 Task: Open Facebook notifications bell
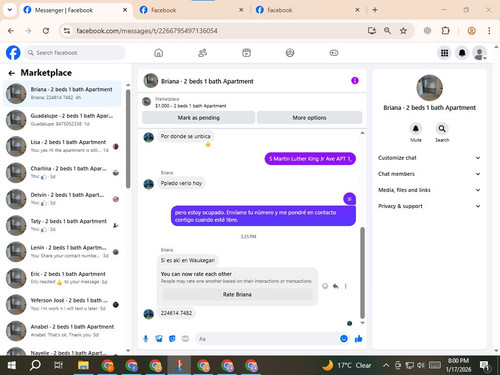(462, 53)
